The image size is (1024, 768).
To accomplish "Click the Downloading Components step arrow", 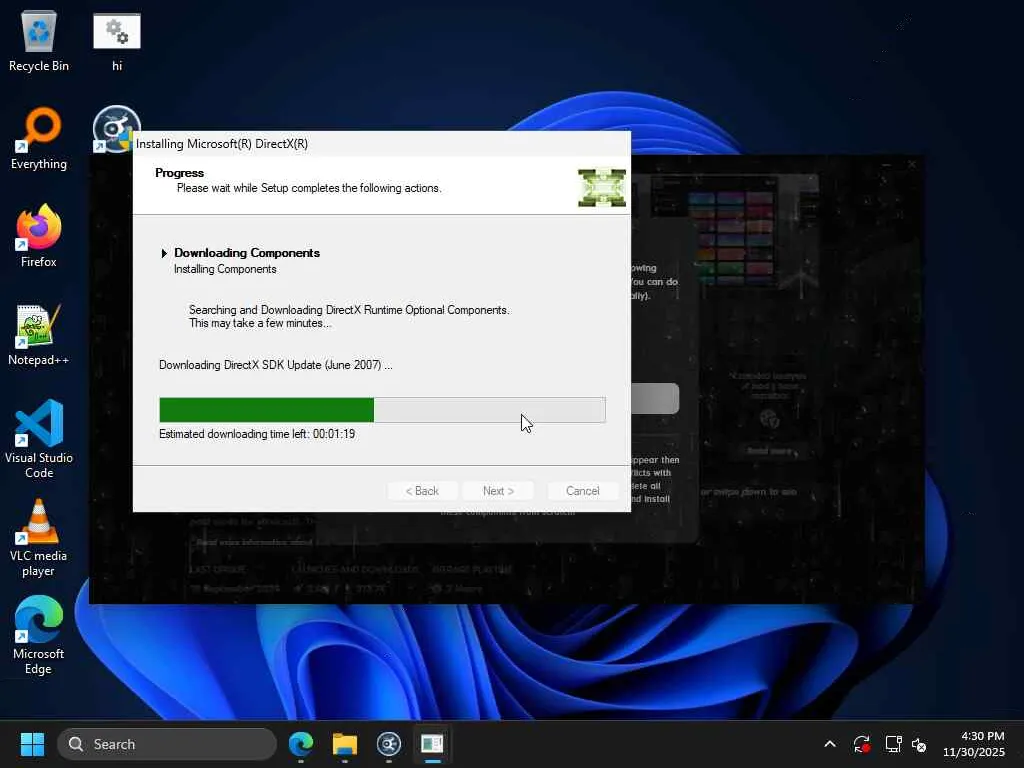I will coord(164,253).
